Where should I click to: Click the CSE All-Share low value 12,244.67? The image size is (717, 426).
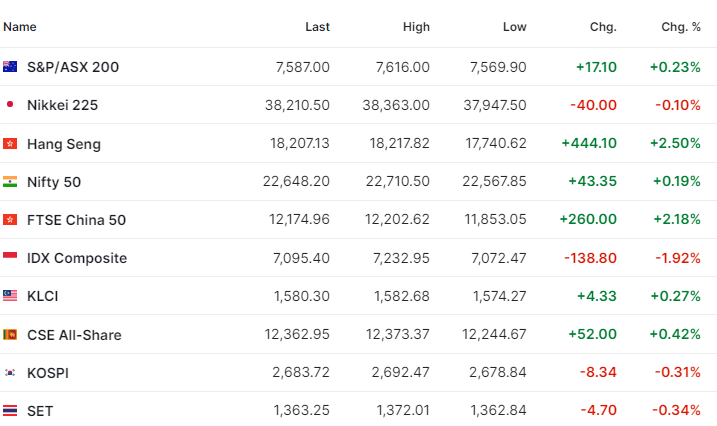coord(494,334)
